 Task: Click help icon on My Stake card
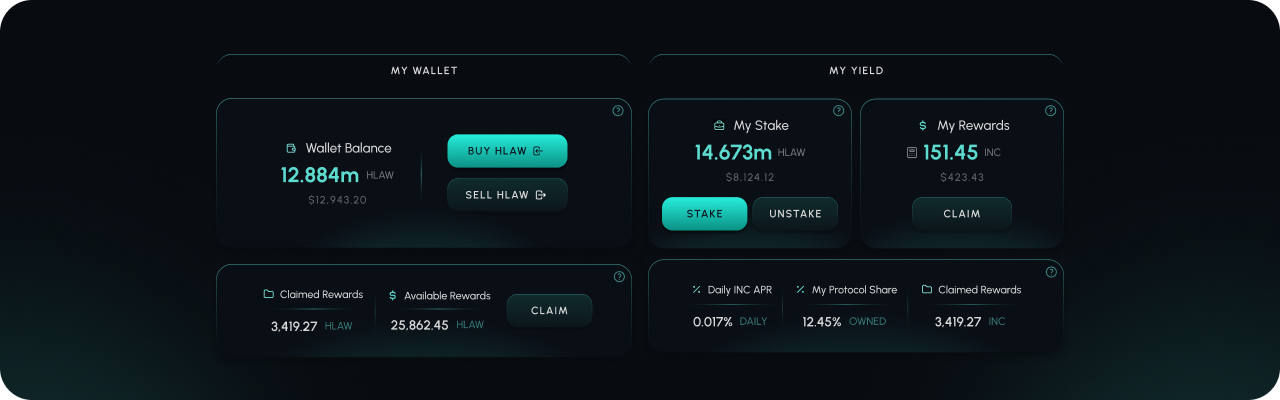click(838, 111)
